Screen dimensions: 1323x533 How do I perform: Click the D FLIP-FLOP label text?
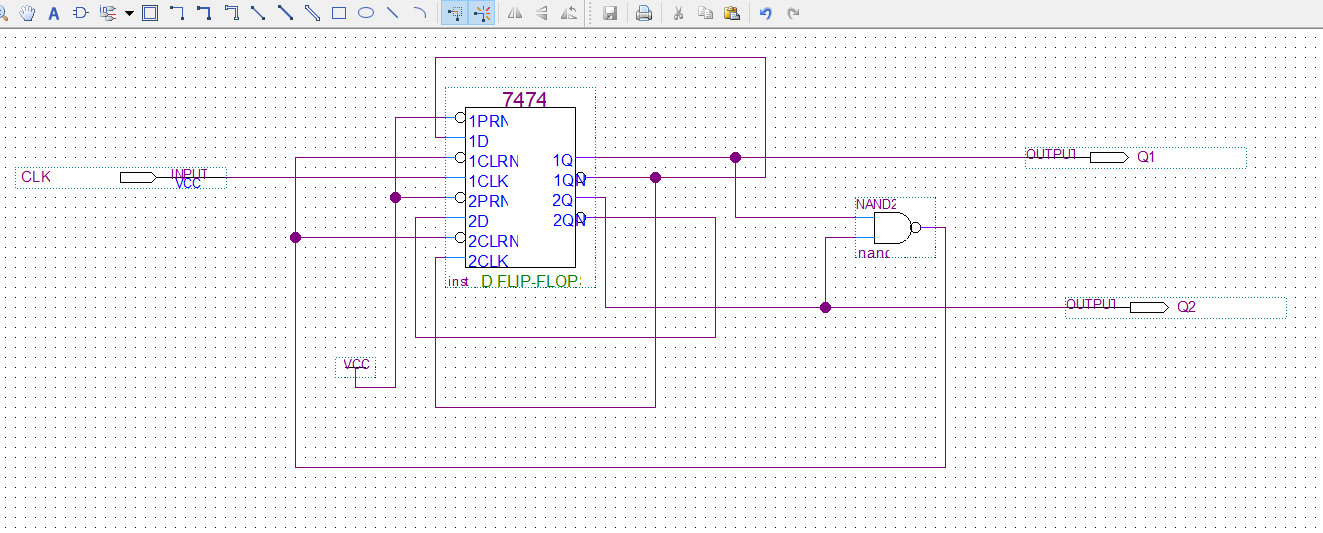530,282
